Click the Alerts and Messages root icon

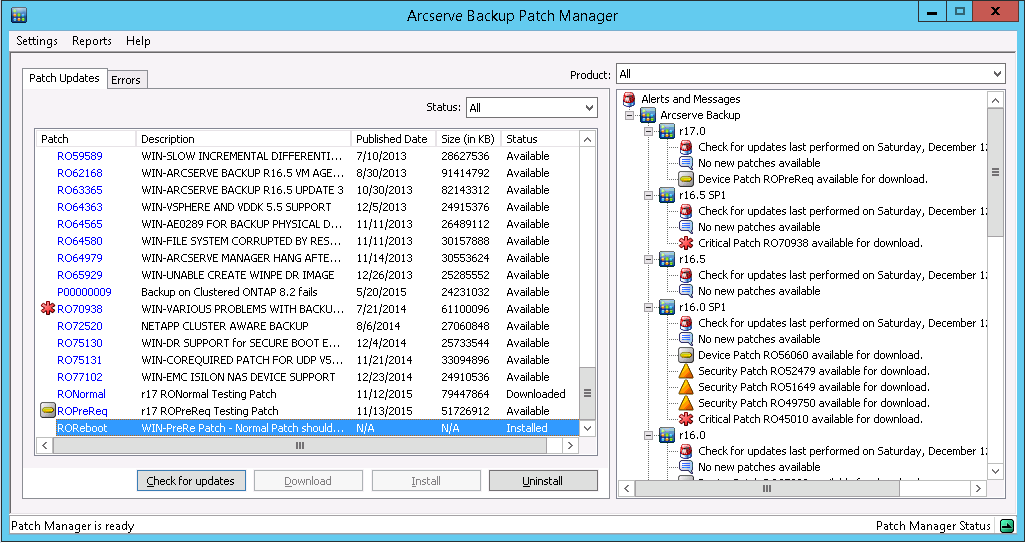629,99
